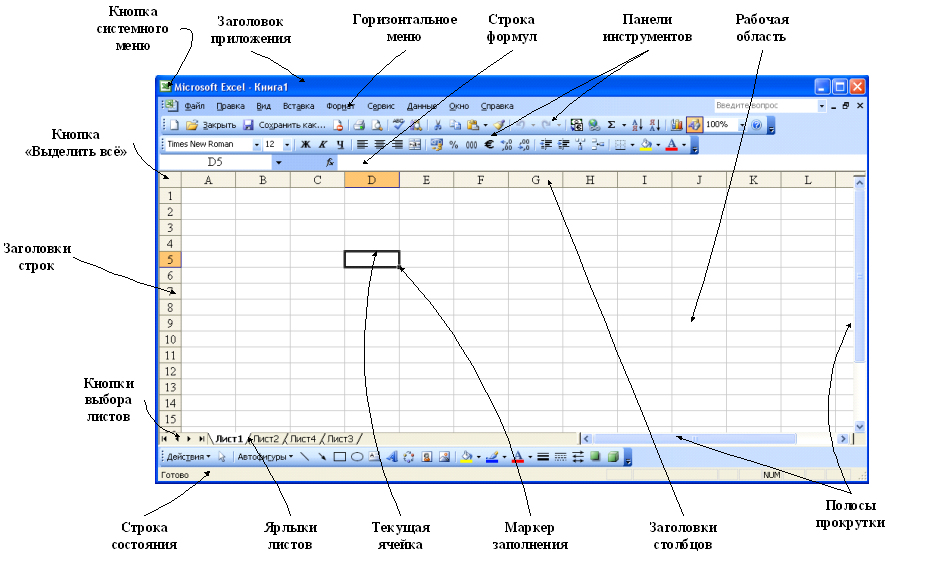The height and width of the screenshot is (581, 935).
Task: Click the Format Painter brush icon
Action: (500, 125)
